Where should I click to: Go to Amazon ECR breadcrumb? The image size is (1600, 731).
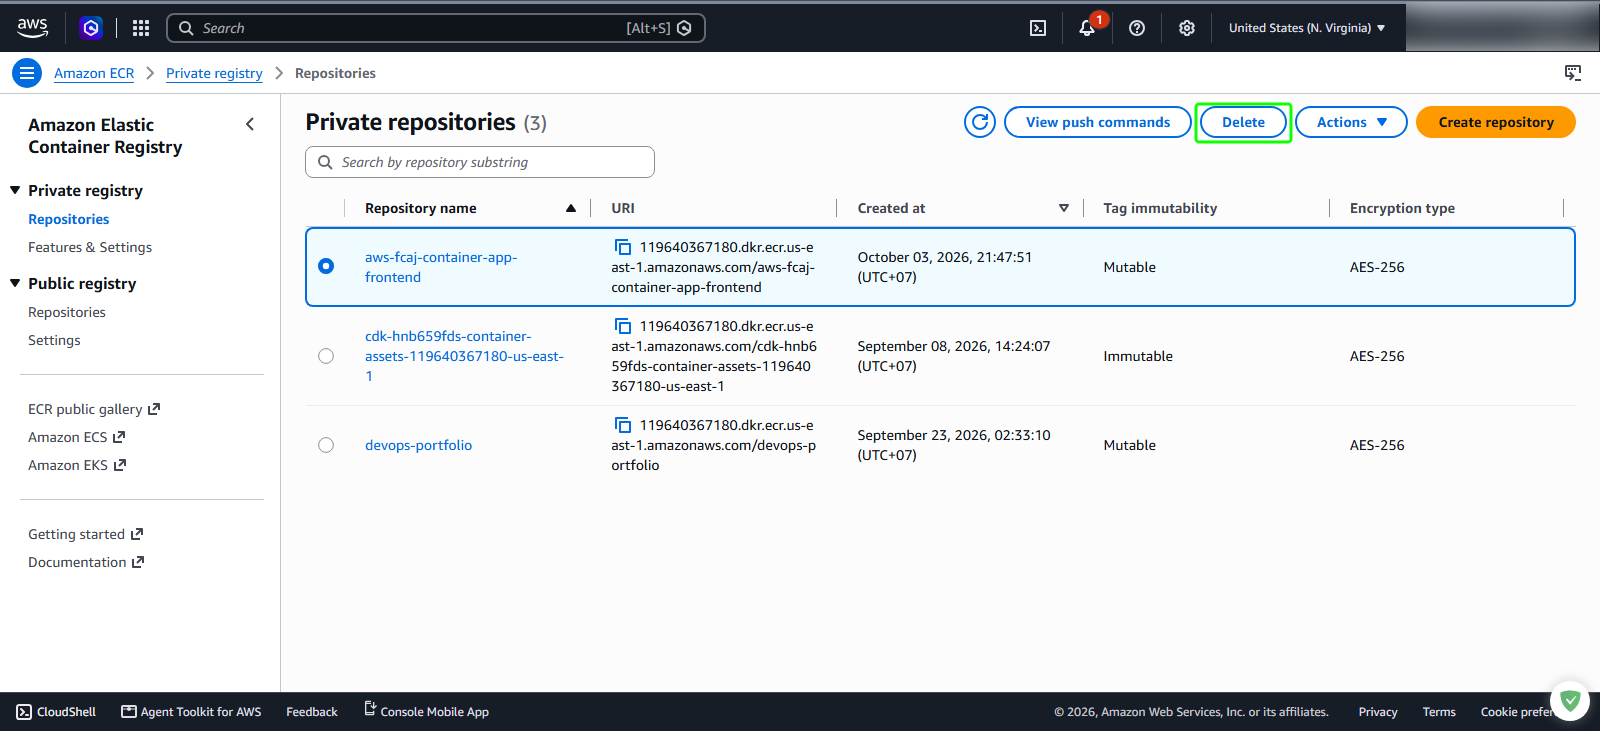click(x=94, y=73)
